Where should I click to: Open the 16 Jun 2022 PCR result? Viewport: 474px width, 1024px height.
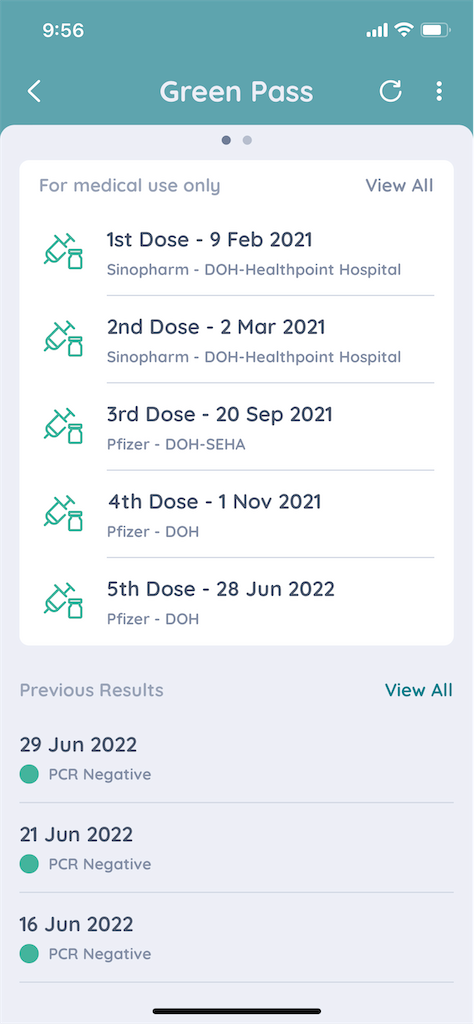[x=236, y=938]
